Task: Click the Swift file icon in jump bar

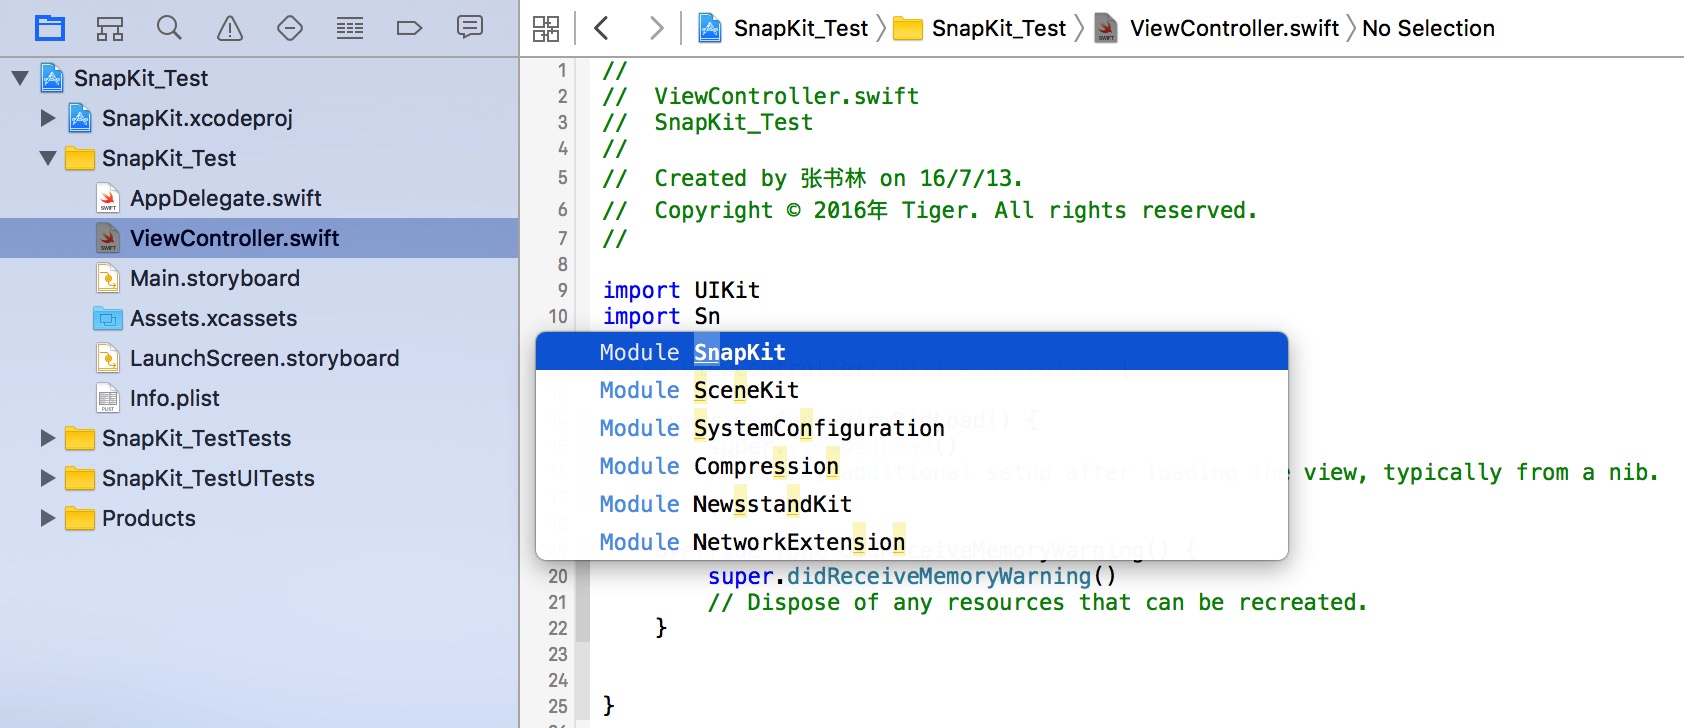Action: [1106, 28]
